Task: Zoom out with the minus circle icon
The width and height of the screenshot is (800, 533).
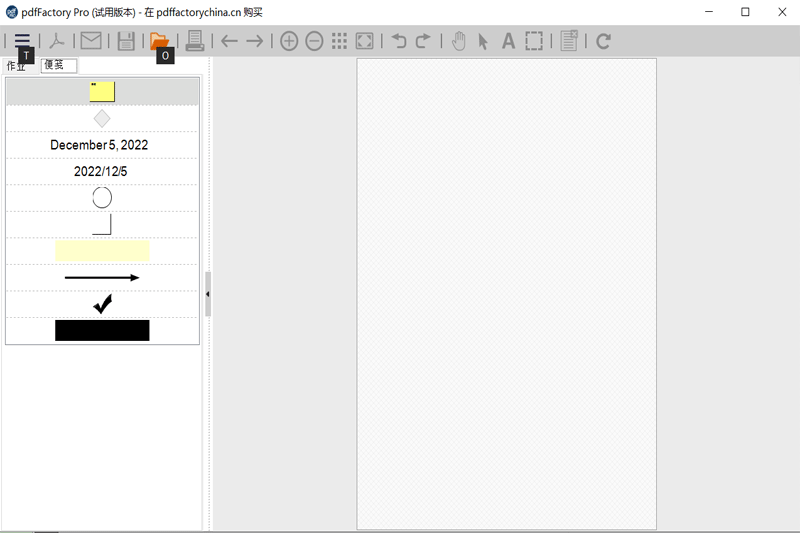Action: pos(314,41)
